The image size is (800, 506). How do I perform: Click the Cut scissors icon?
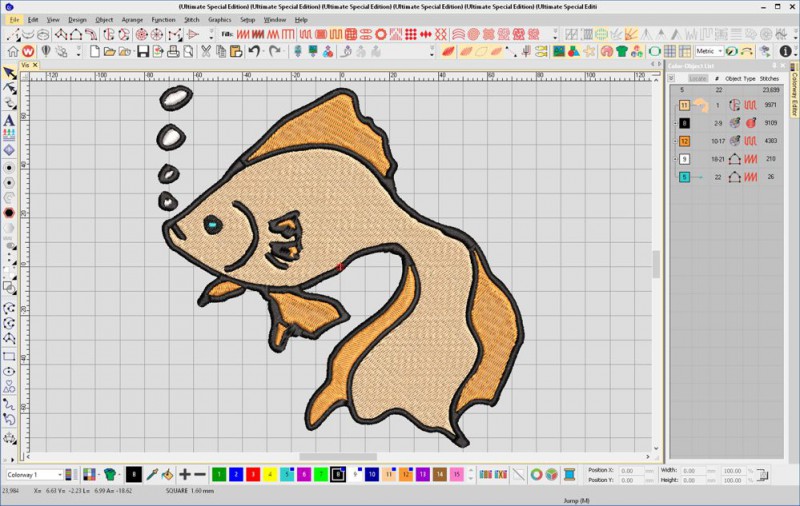tap(206, 51)
